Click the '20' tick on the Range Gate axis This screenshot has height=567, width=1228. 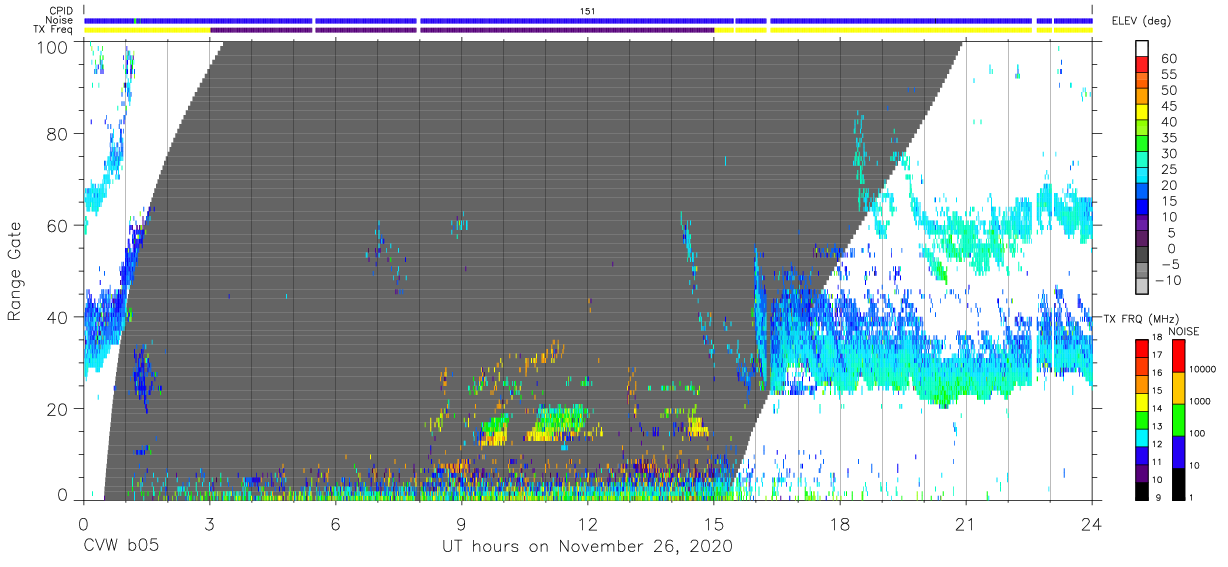(x=57, y=408)
